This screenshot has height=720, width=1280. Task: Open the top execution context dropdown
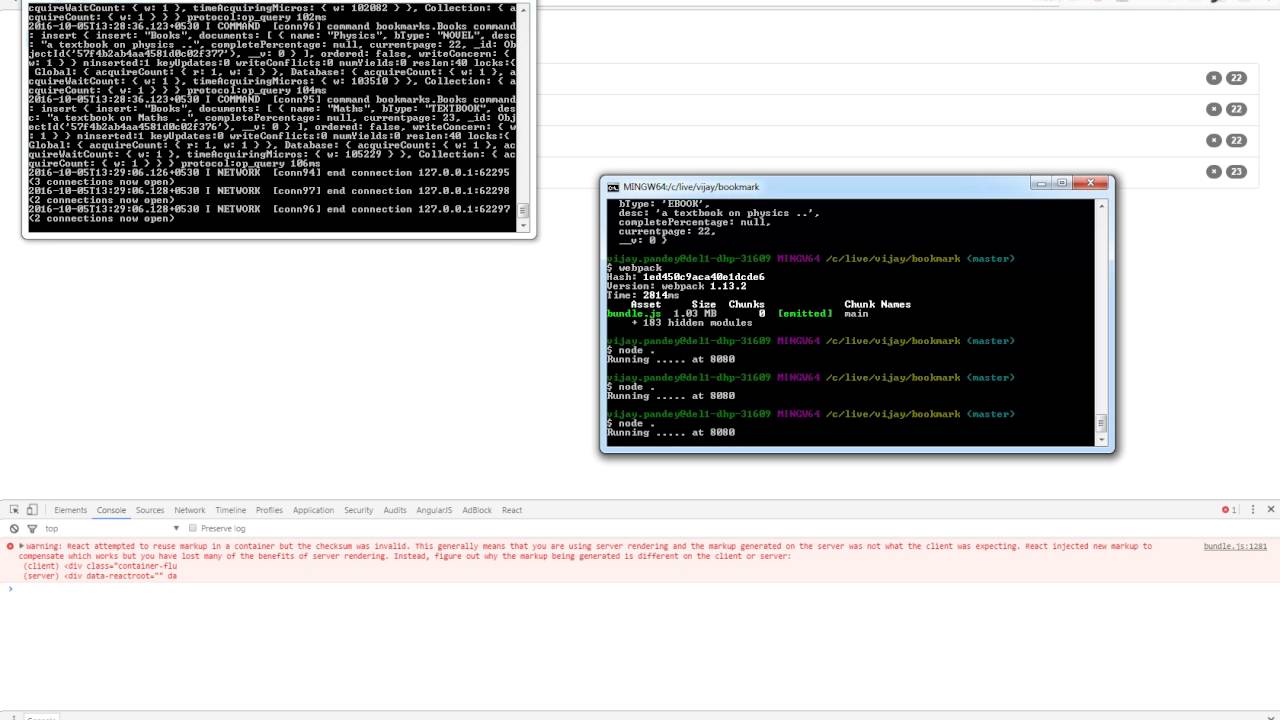[112, 528]
